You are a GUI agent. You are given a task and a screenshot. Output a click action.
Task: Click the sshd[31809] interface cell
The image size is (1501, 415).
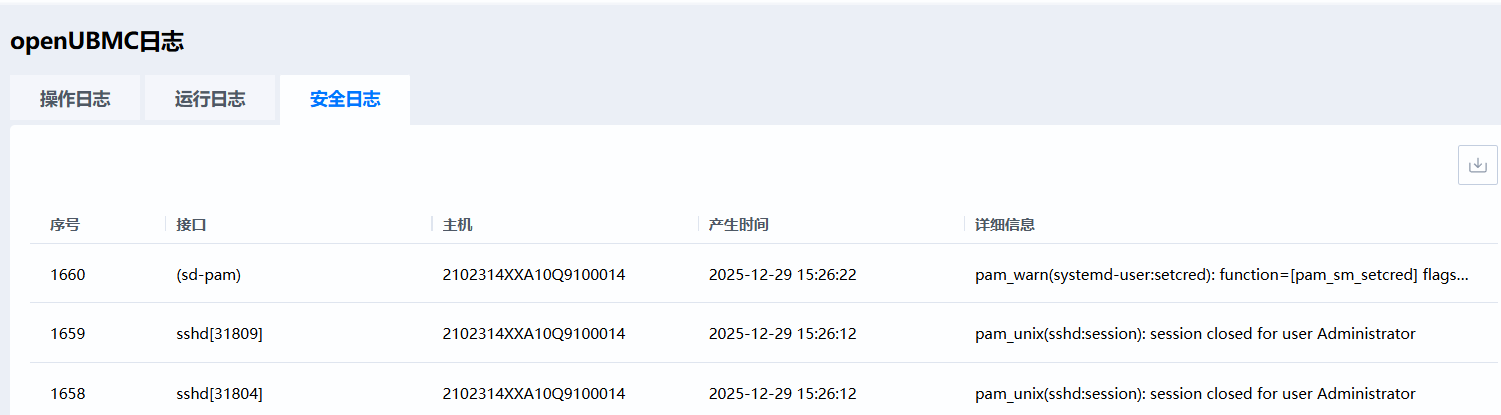tap(219, 333)
